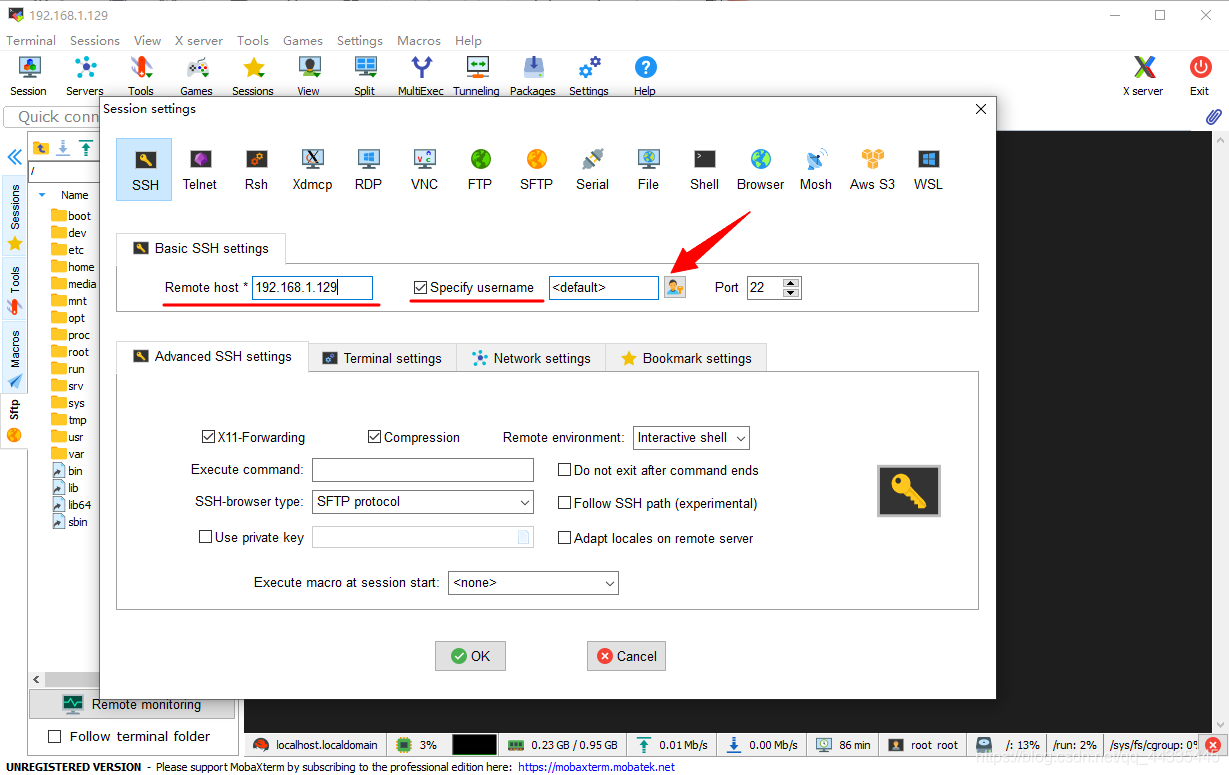Check Follow terminal folder
1229x775 pixels.
coord(55,737)
